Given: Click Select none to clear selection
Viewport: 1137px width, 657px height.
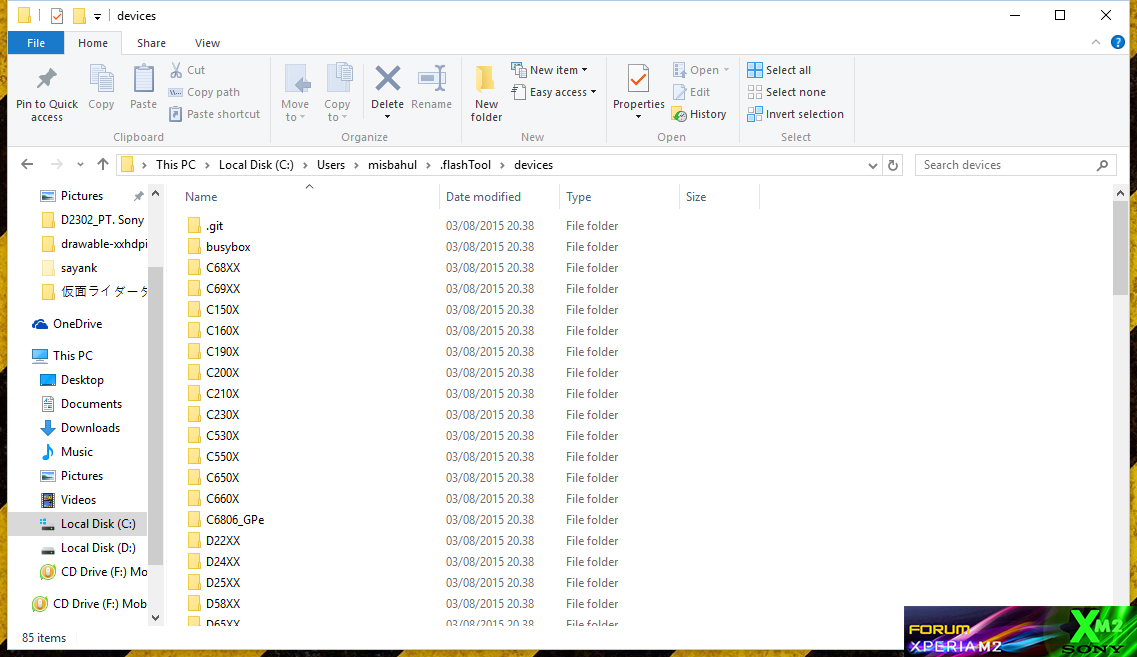Looking at the screenshot, I should (793, 91).
